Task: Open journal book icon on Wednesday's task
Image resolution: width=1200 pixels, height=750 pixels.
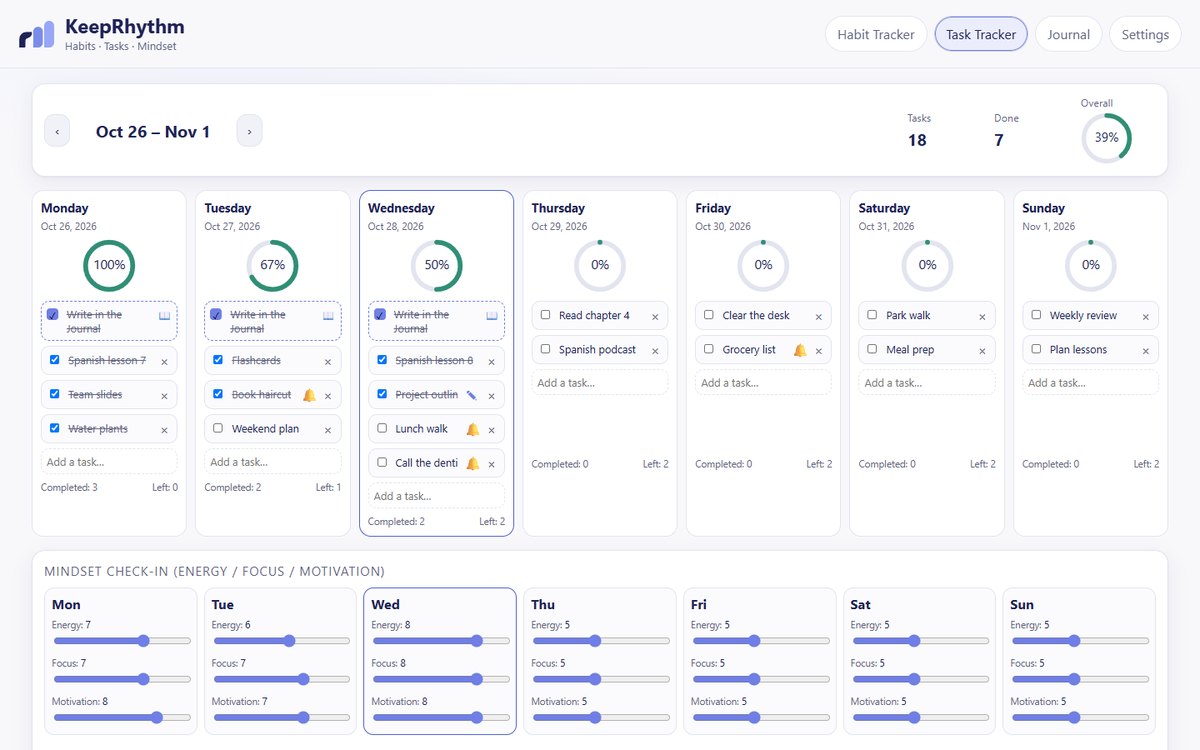Action: [491, 315]
